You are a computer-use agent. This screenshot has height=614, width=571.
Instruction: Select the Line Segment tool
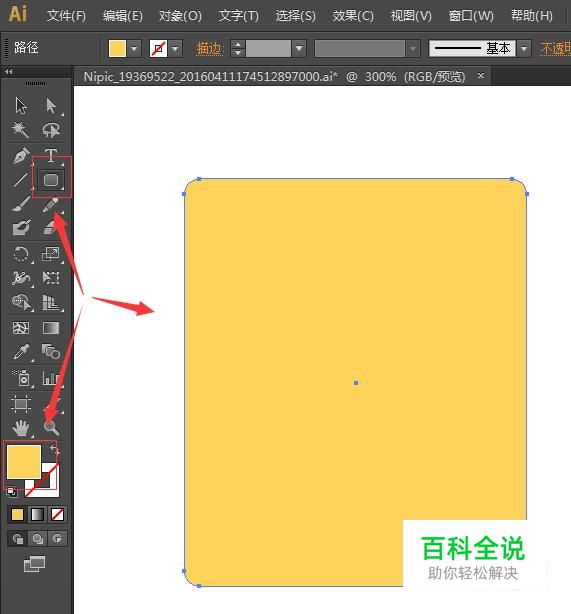[x=21, y=180]
